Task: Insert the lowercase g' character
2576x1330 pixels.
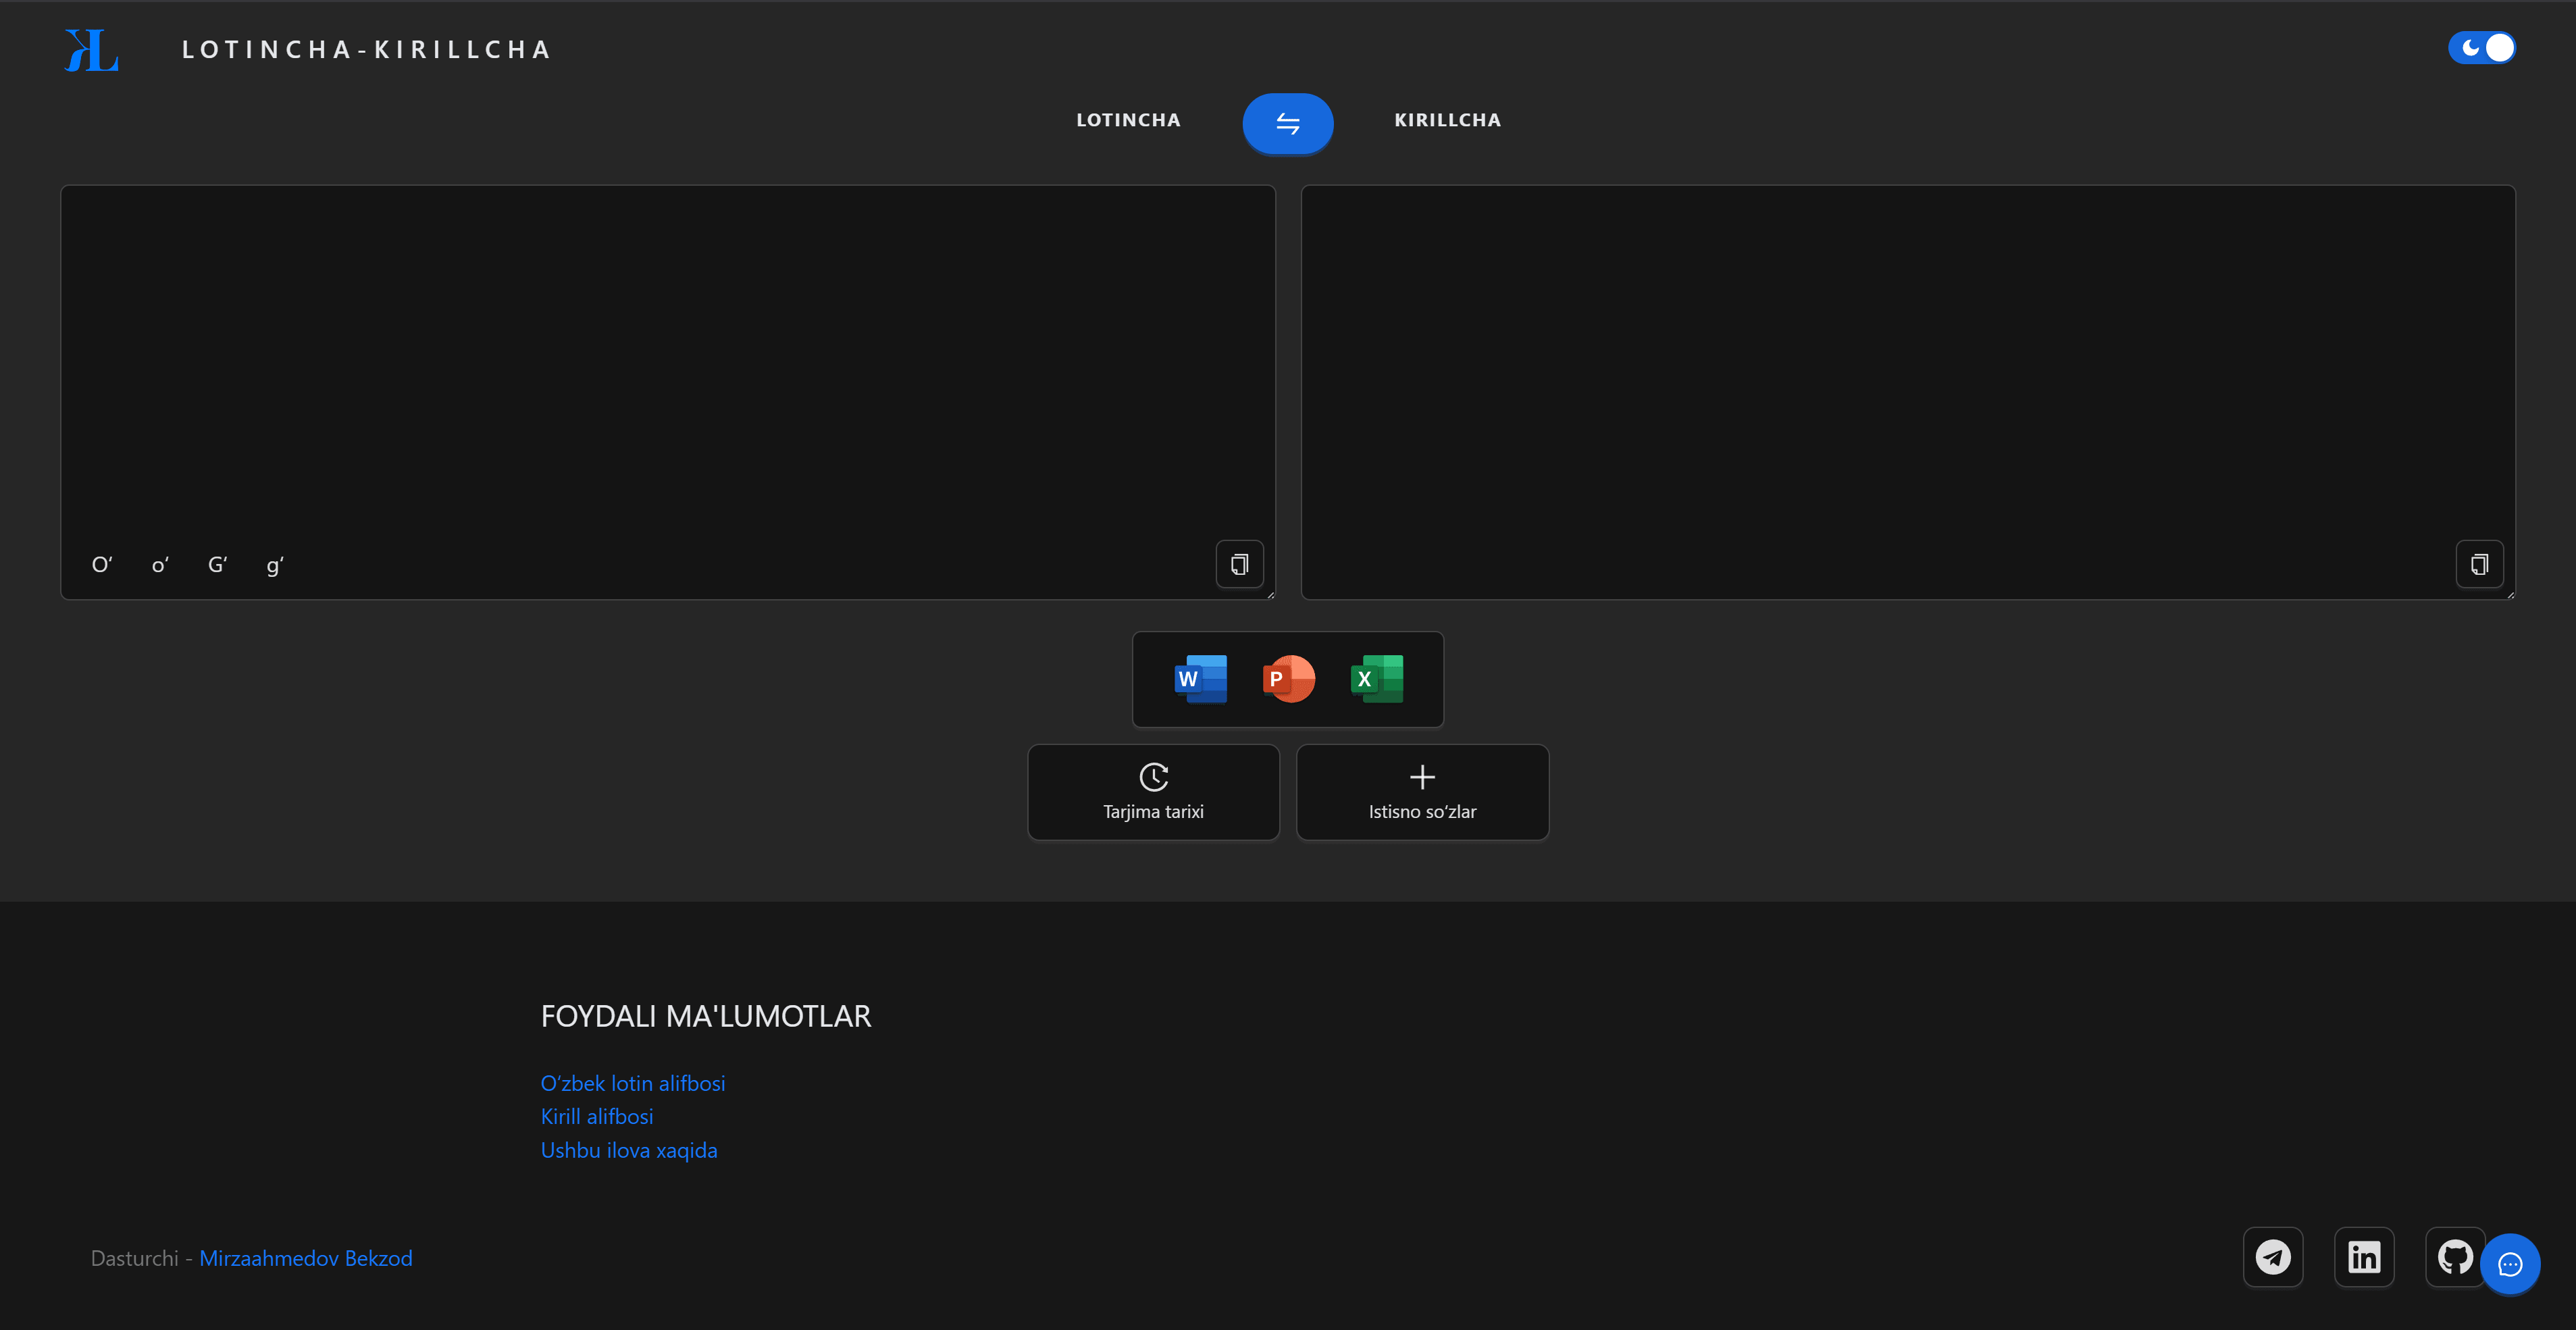Action: [x=275, y=565]
